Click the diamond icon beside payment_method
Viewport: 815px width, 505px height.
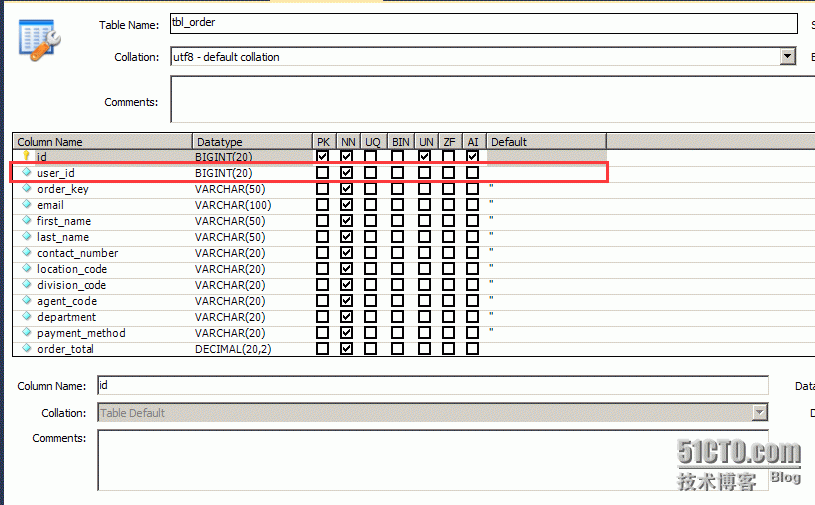click(x=27, y=333)
